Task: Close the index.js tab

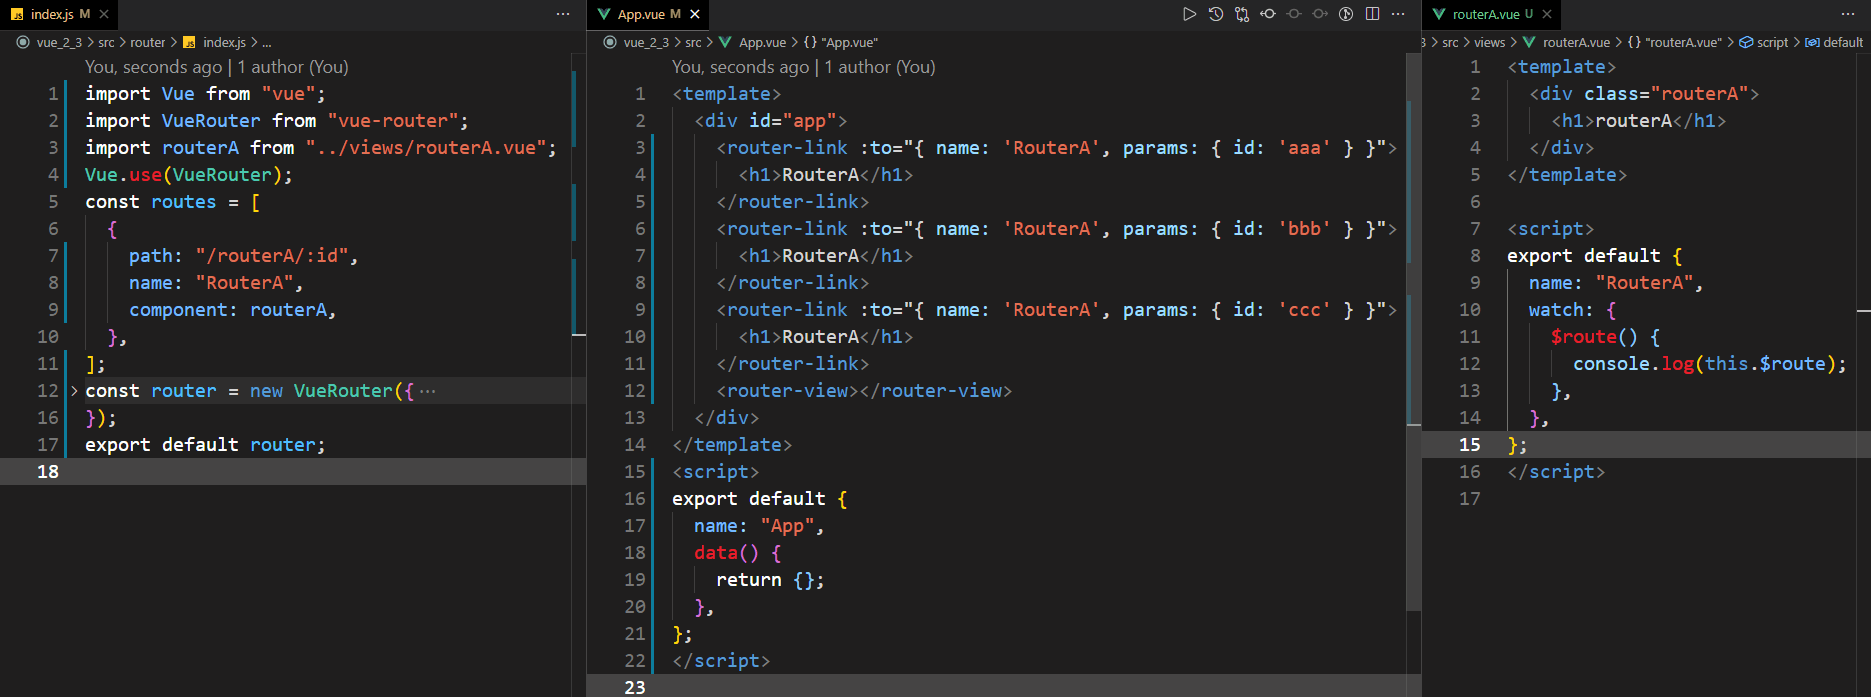Action: point(104,14)
